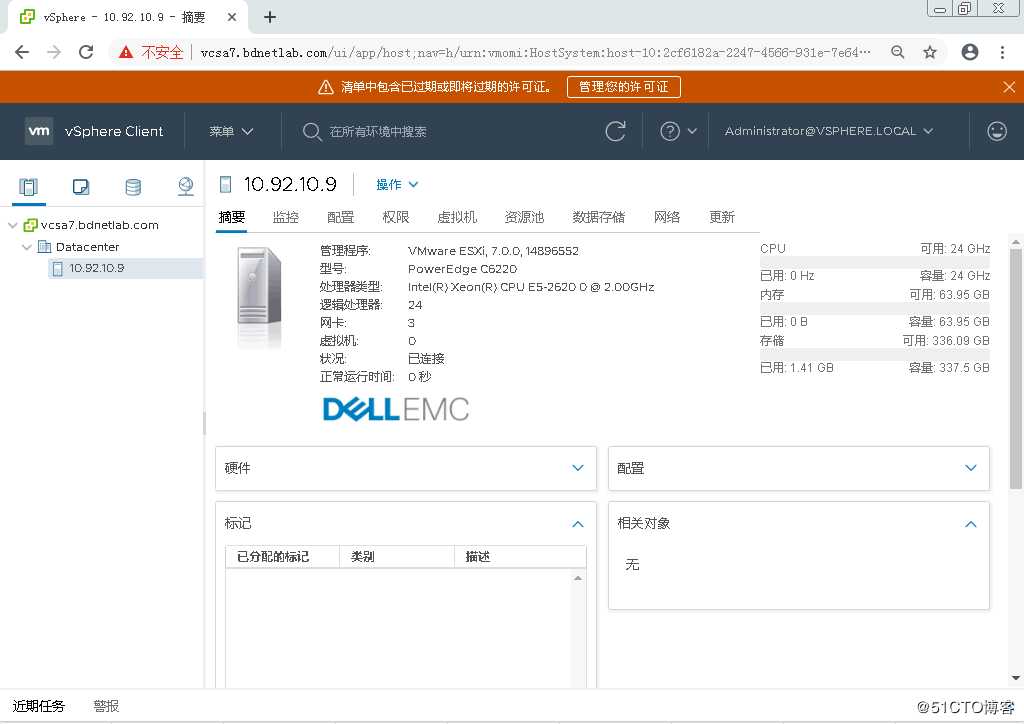Click the smiley feedback icon
Screen dimensions: 1024x724
(x=997, y=131)
